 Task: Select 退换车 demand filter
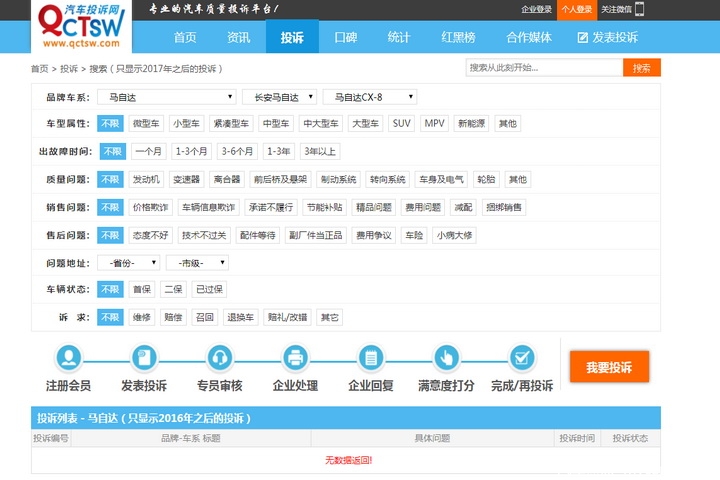(241, 317)
